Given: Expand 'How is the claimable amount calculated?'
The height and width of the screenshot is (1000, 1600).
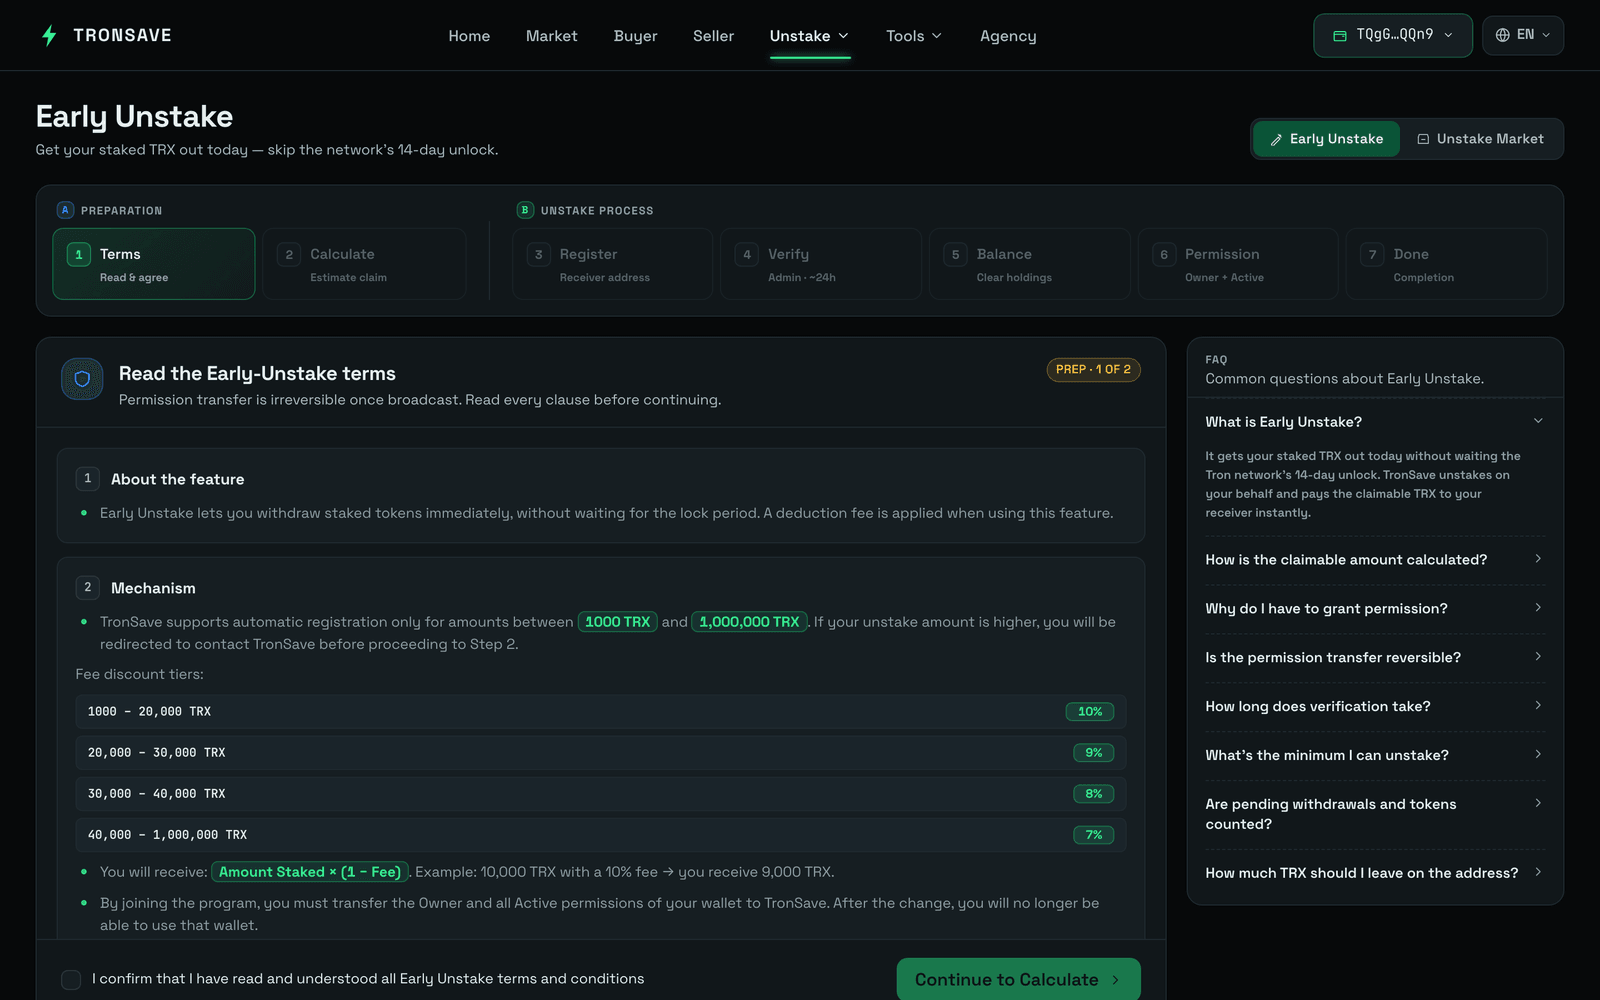Looking at the screenshot, I should pos(1375,560).
